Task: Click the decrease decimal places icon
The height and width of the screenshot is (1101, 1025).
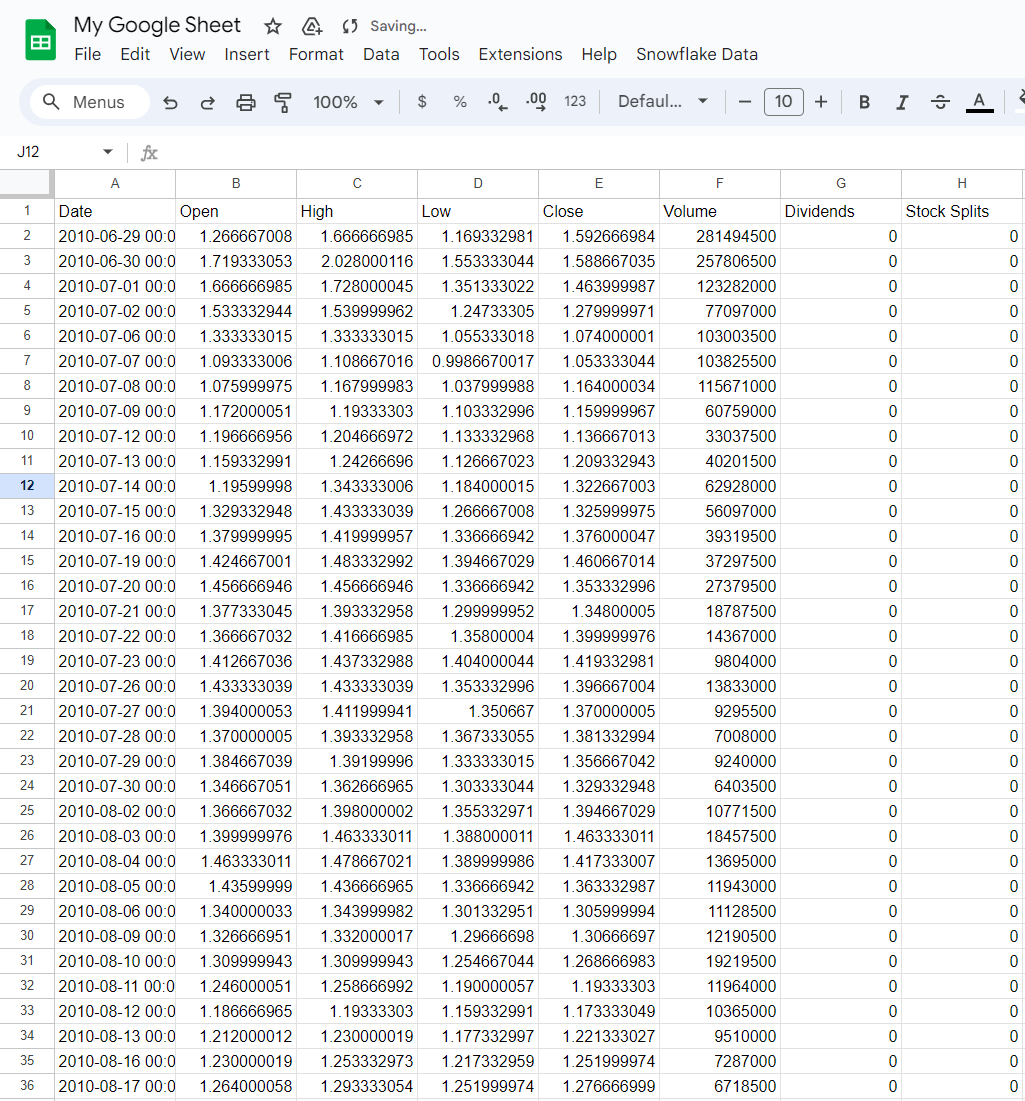Action: coord(497,102)
